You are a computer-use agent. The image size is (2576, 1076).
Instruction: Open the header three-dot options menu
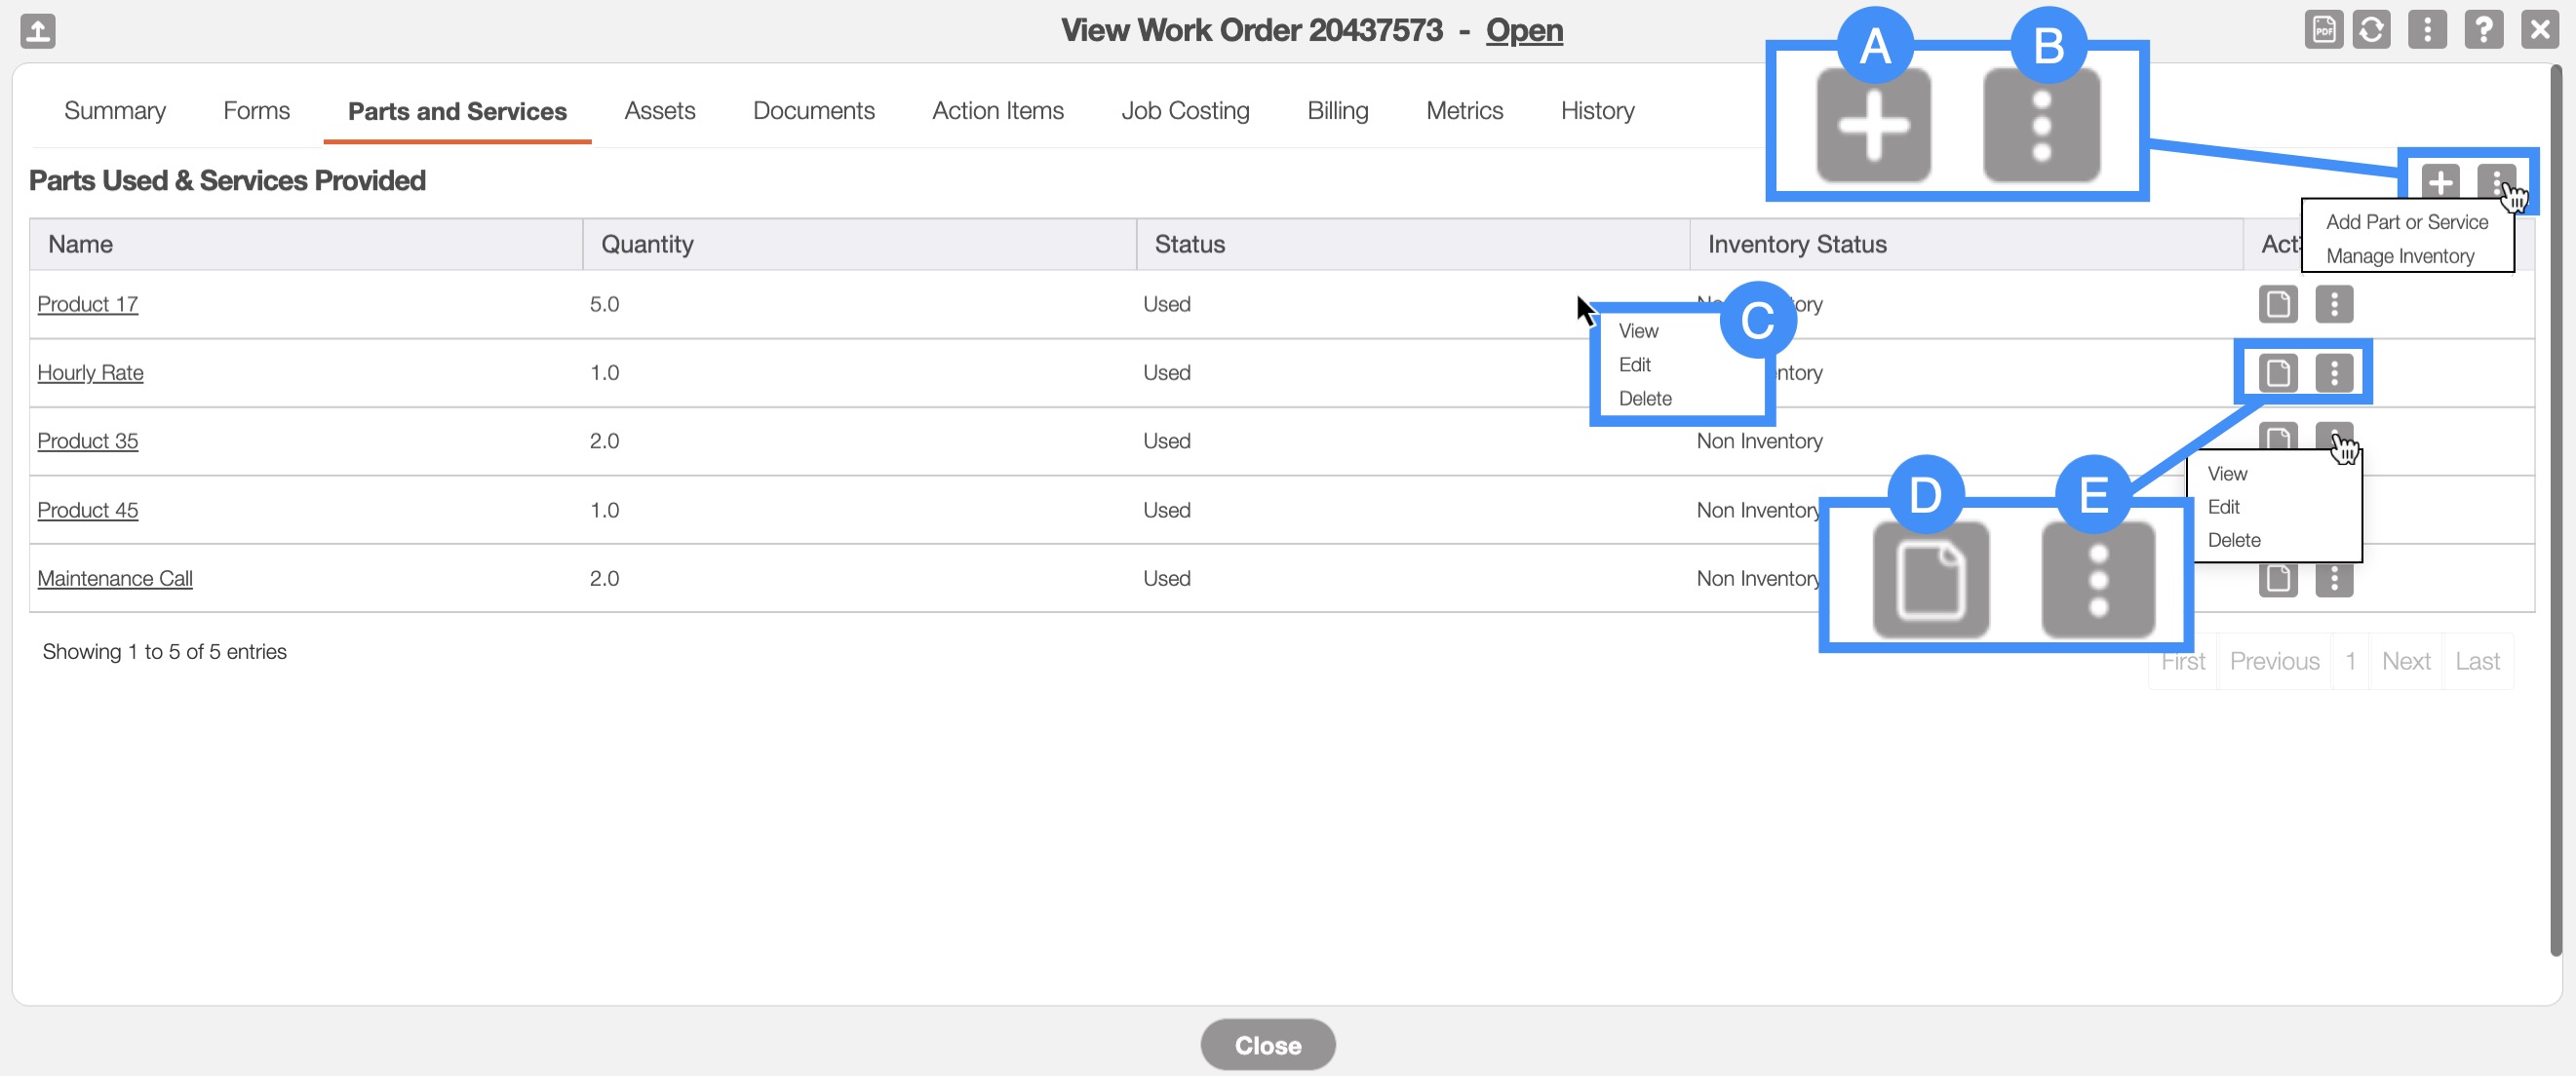click(2426, 30)
